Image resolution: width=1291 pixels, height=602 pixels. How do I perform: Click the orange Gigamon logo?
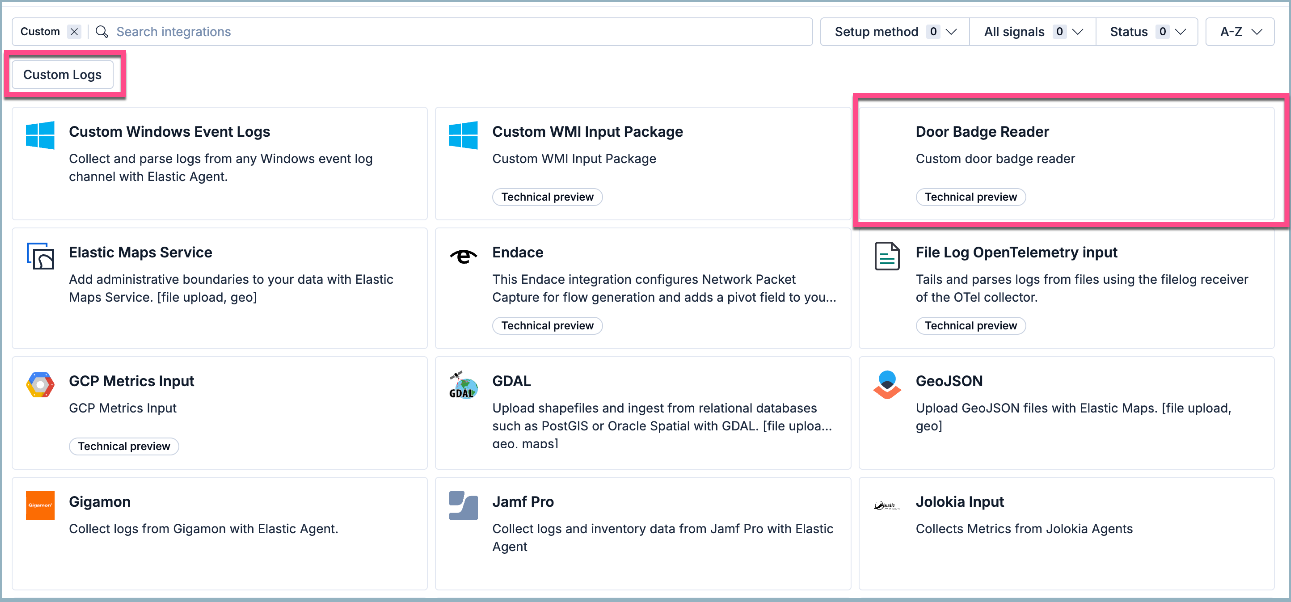pos(40,506)
